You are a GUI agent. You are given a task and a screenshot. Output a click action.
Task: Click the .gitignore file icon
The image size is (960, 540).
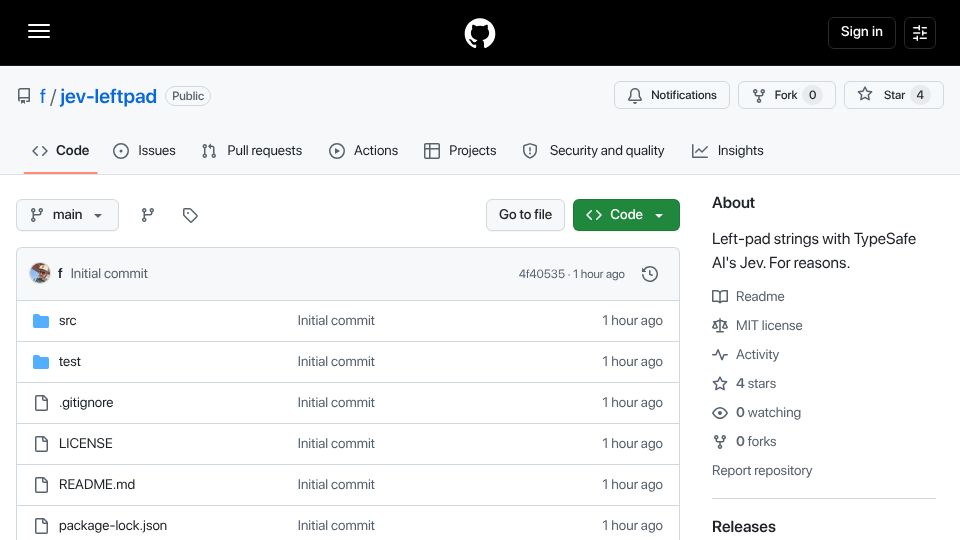[41, 403]
